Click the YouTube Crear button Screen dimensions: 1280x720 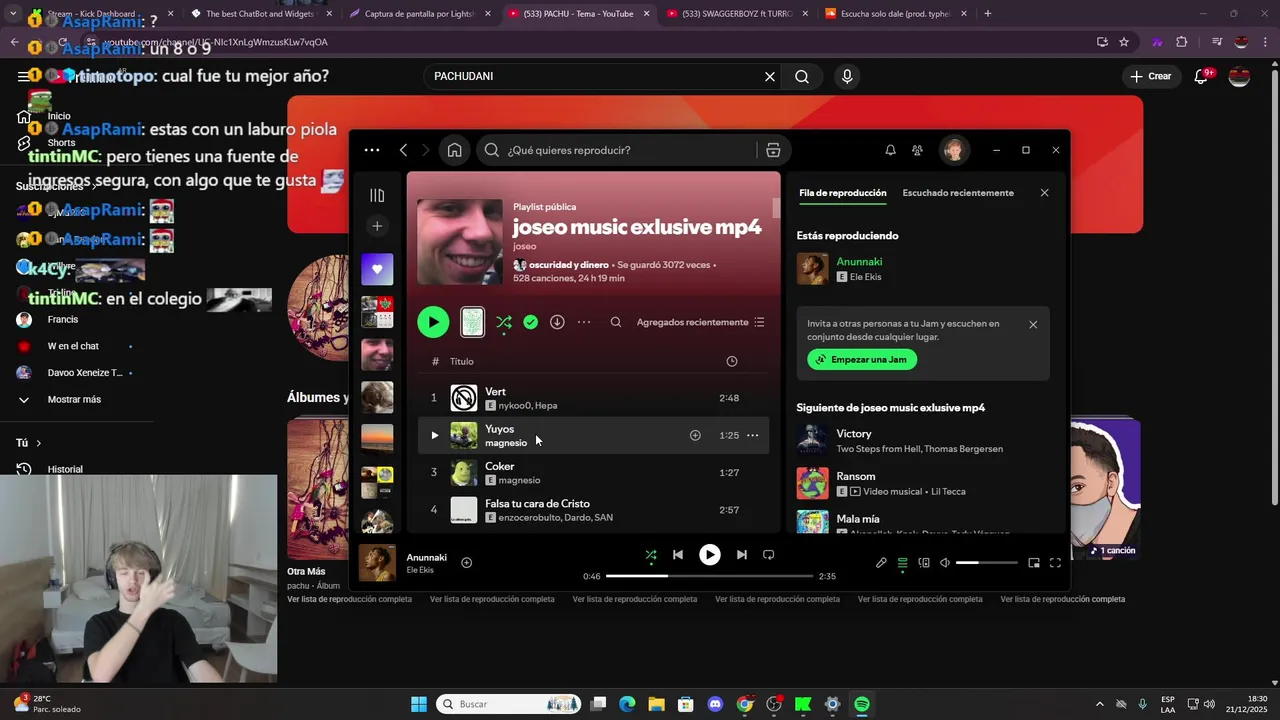[x=1150, y=76]
